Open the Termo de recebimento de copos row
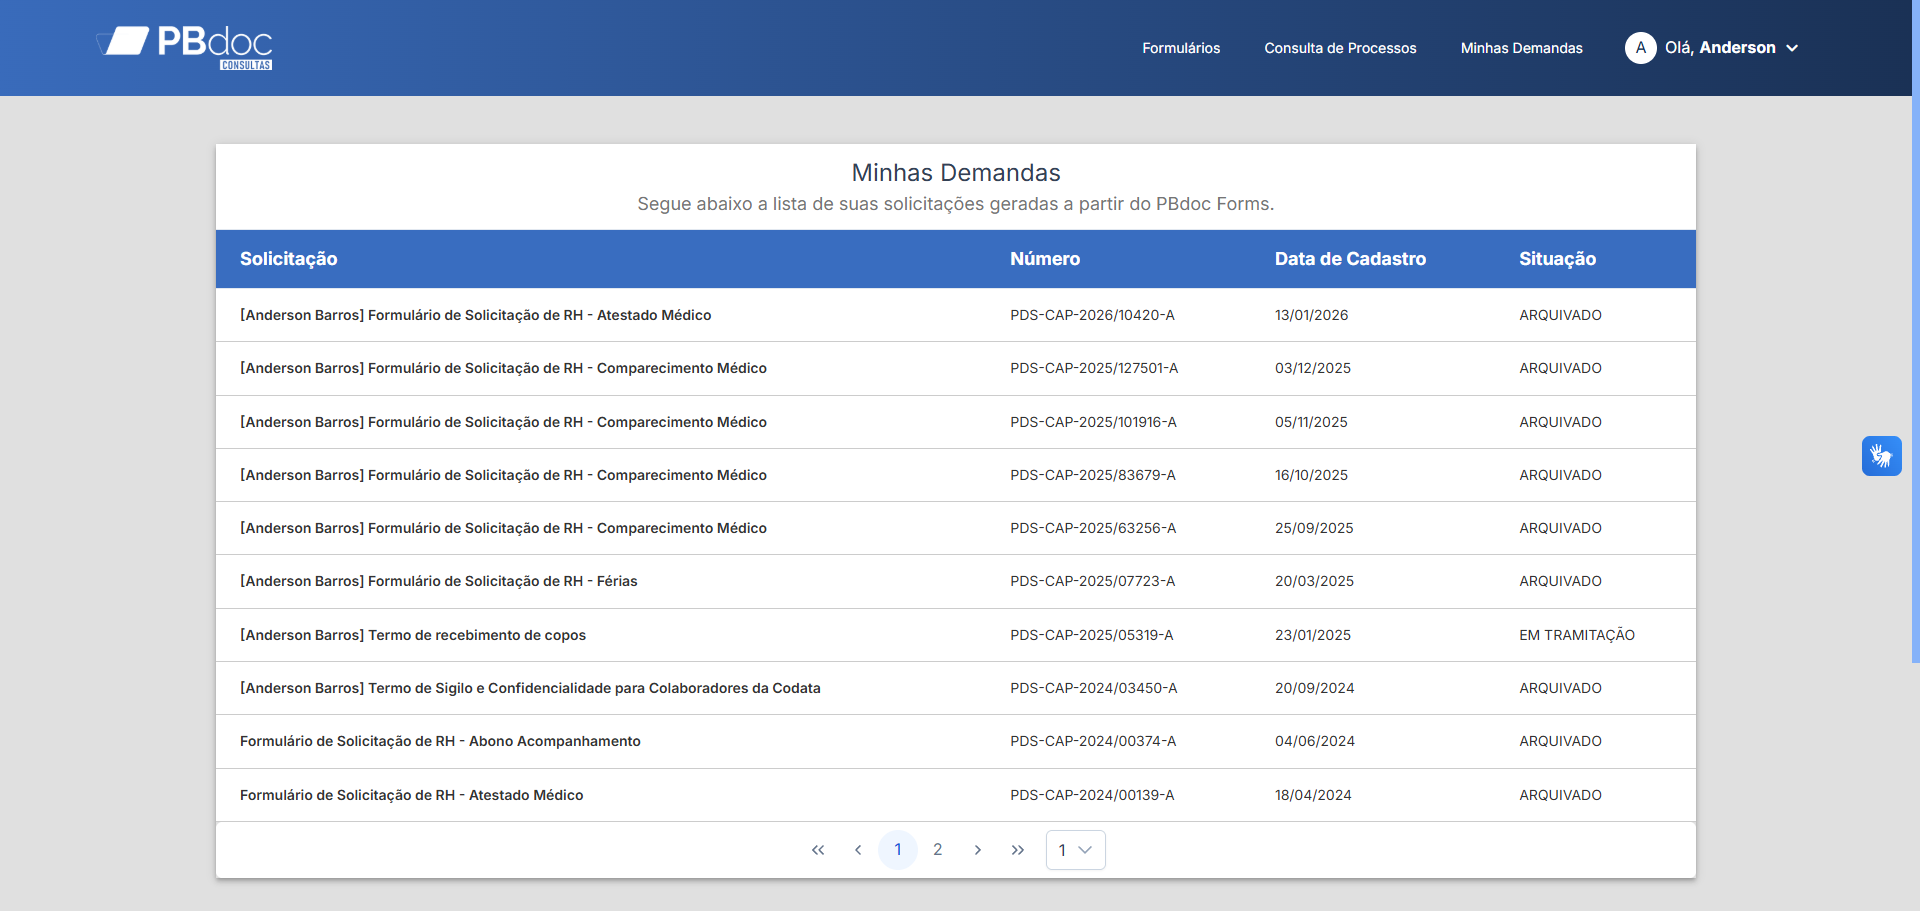1920x911 pixels. [x=956, y=635]
